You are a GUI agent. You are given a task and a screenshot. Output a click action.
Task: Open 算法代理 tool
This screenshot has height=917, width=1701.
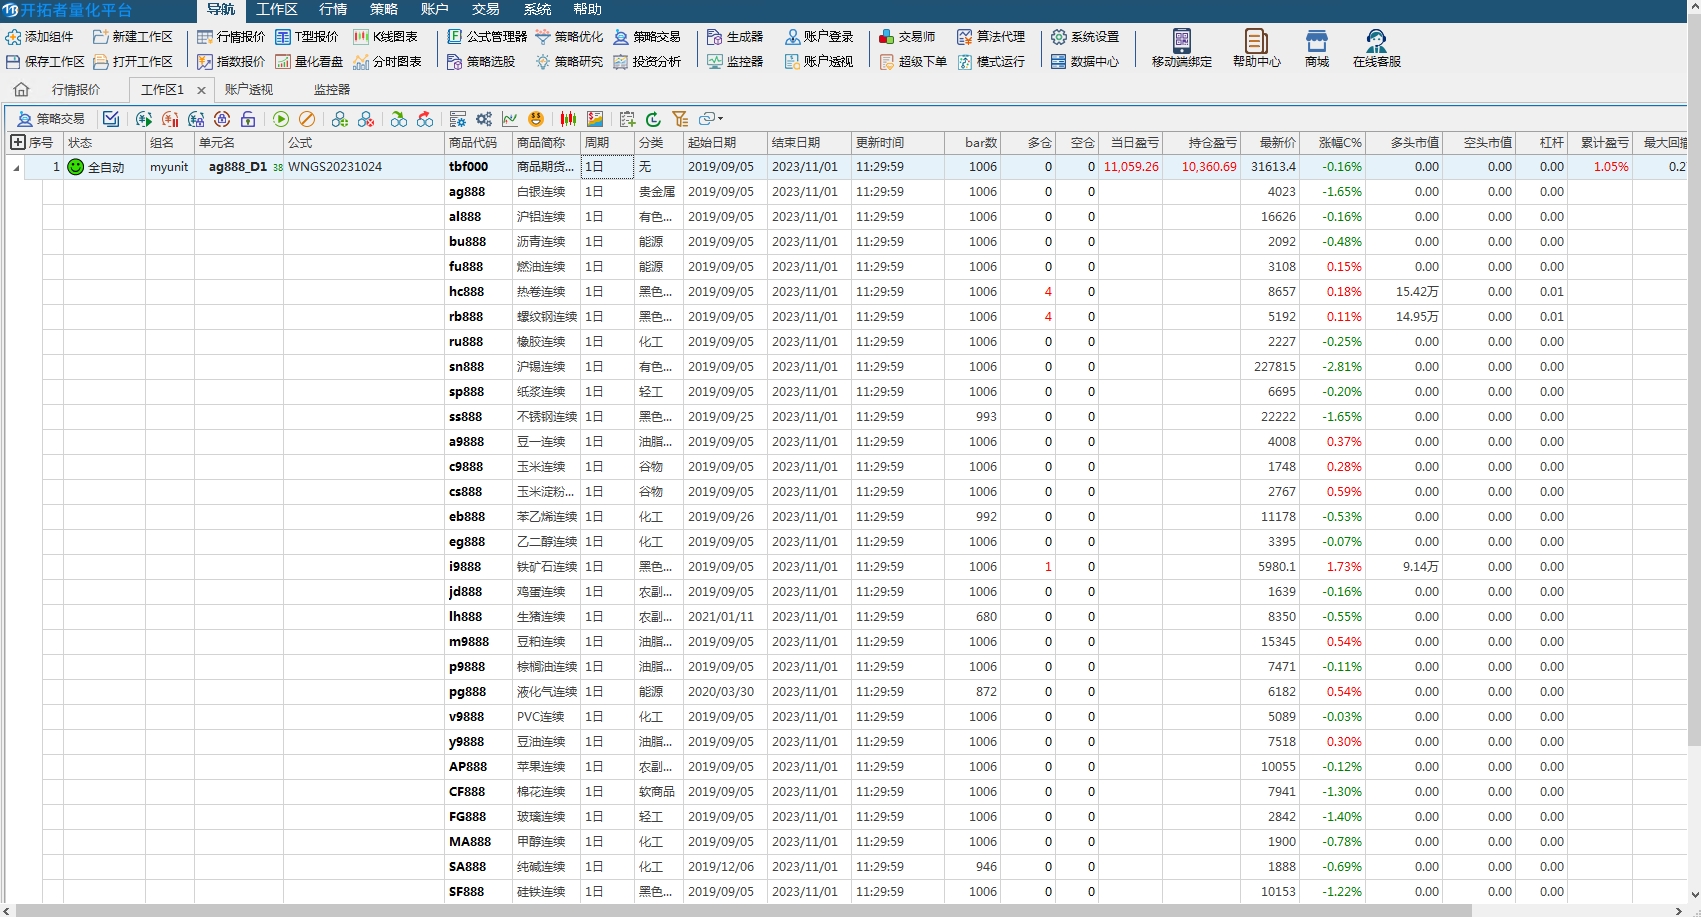[x=991, y=37]
